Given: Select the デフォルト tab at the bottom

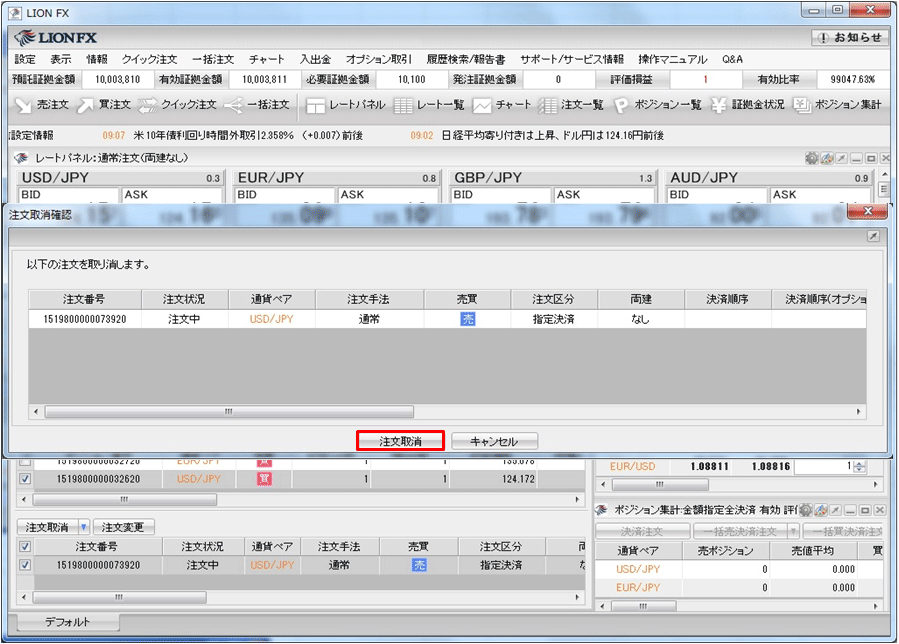Looking at the screenshot, I should click(x=68, y=622).
